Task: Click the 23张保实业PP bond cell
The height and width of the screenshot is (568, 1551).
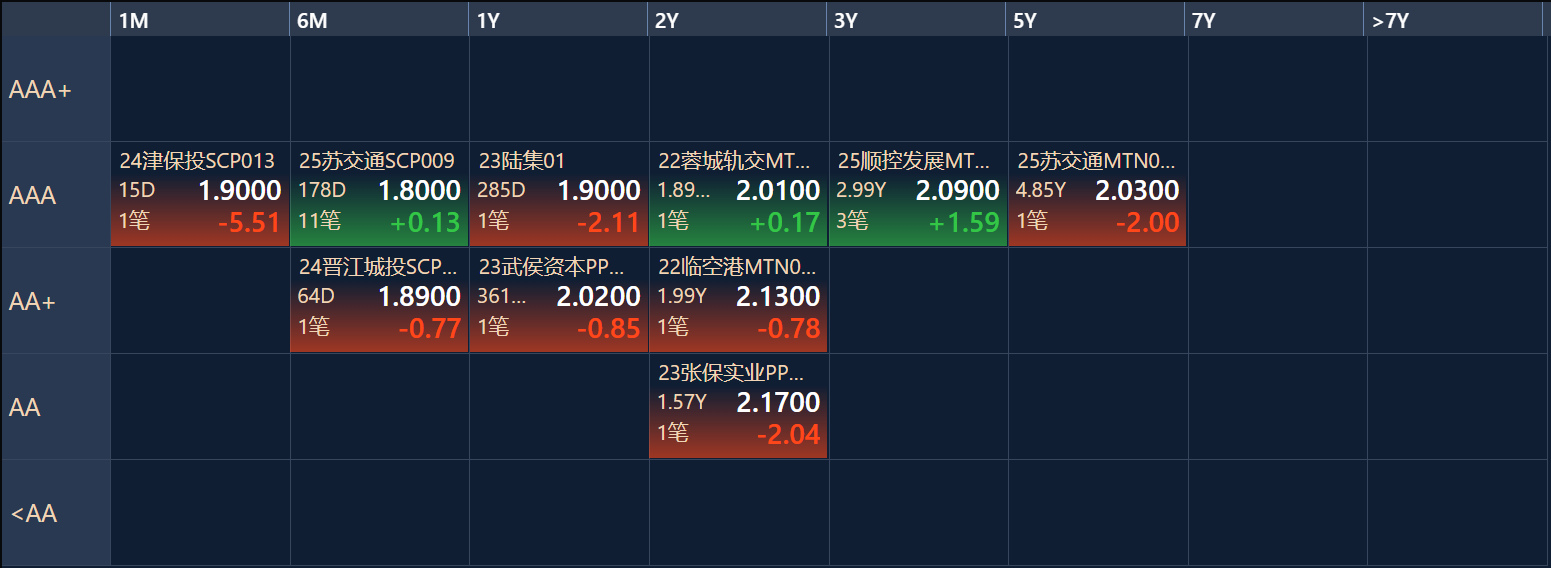Action: 738,406
